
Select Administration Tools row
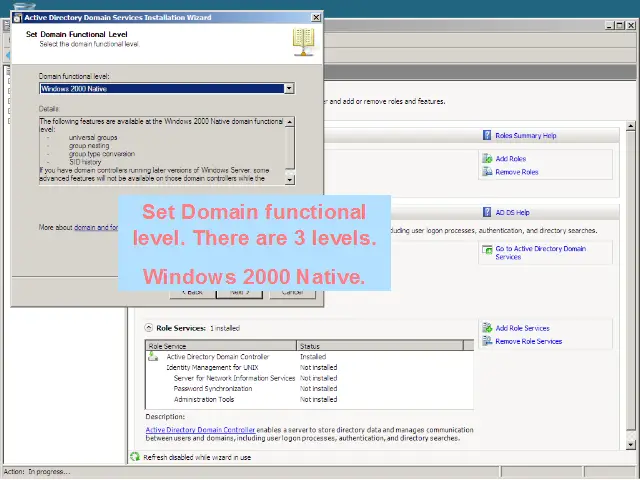click(x=309, y=399)
